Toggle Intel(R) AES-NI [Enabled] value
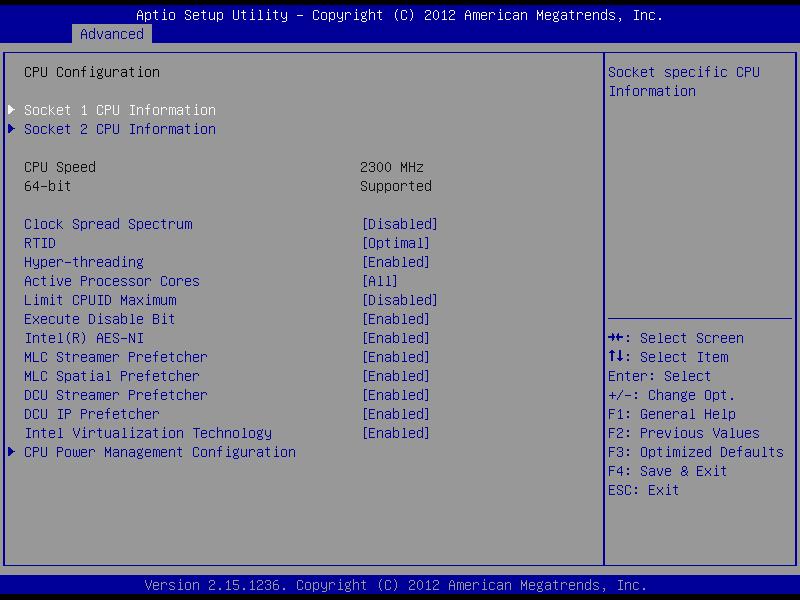 396,338
